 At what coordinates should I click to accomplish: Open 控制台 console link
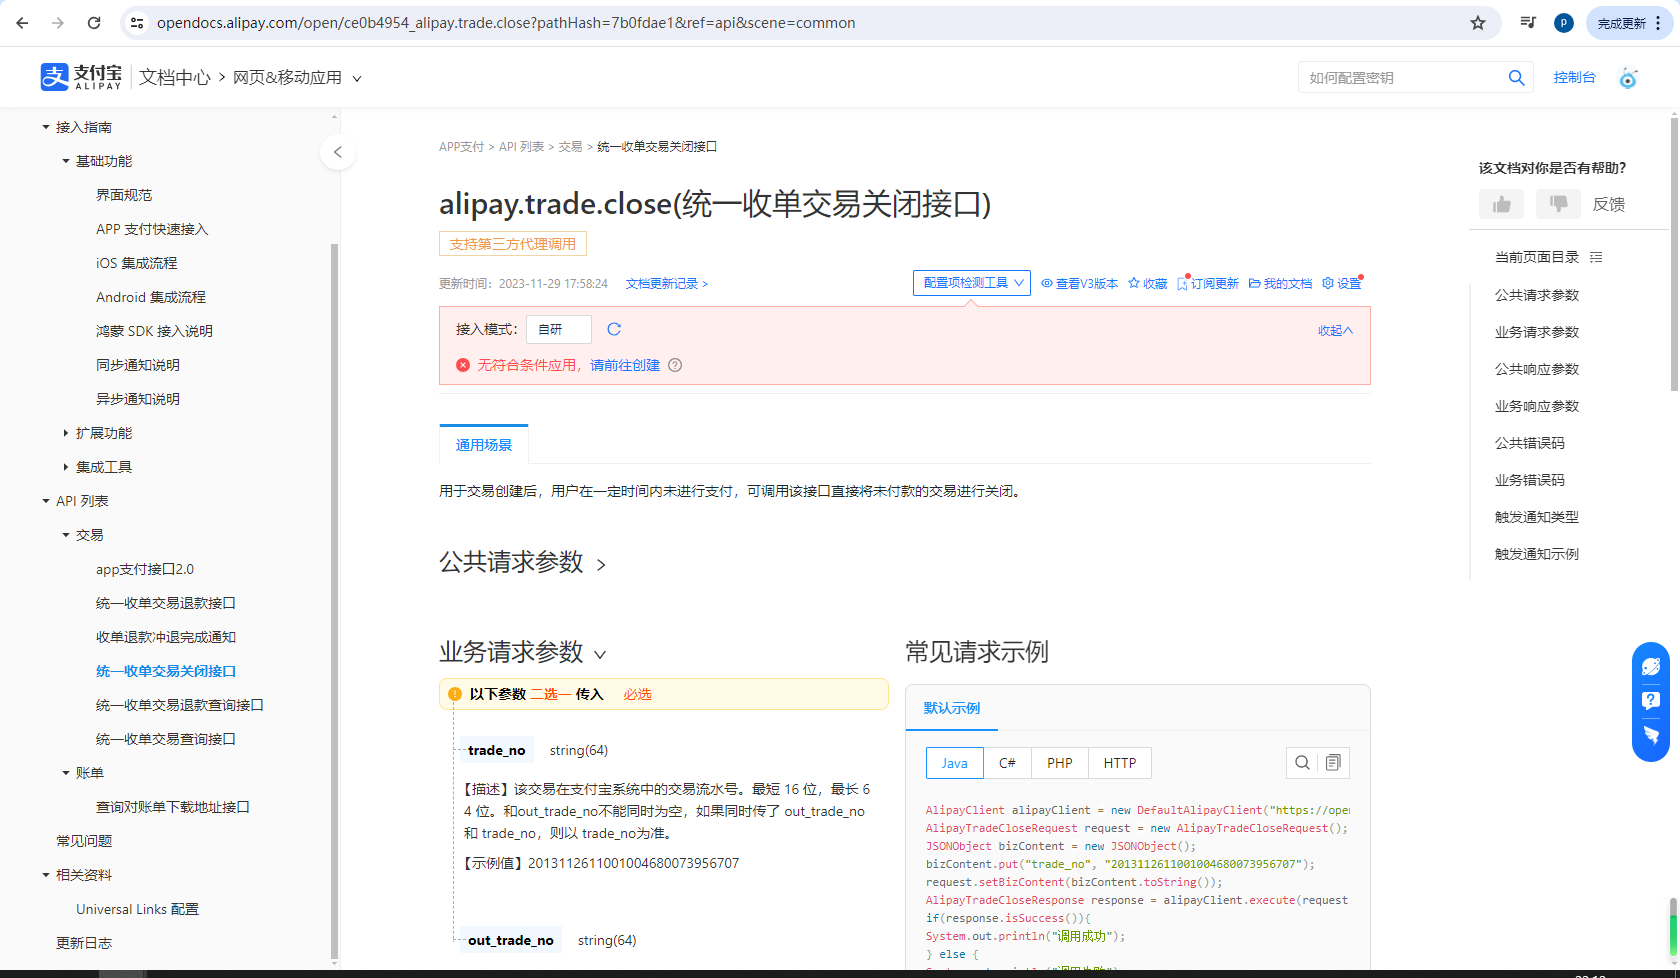tap(1574, 78)
